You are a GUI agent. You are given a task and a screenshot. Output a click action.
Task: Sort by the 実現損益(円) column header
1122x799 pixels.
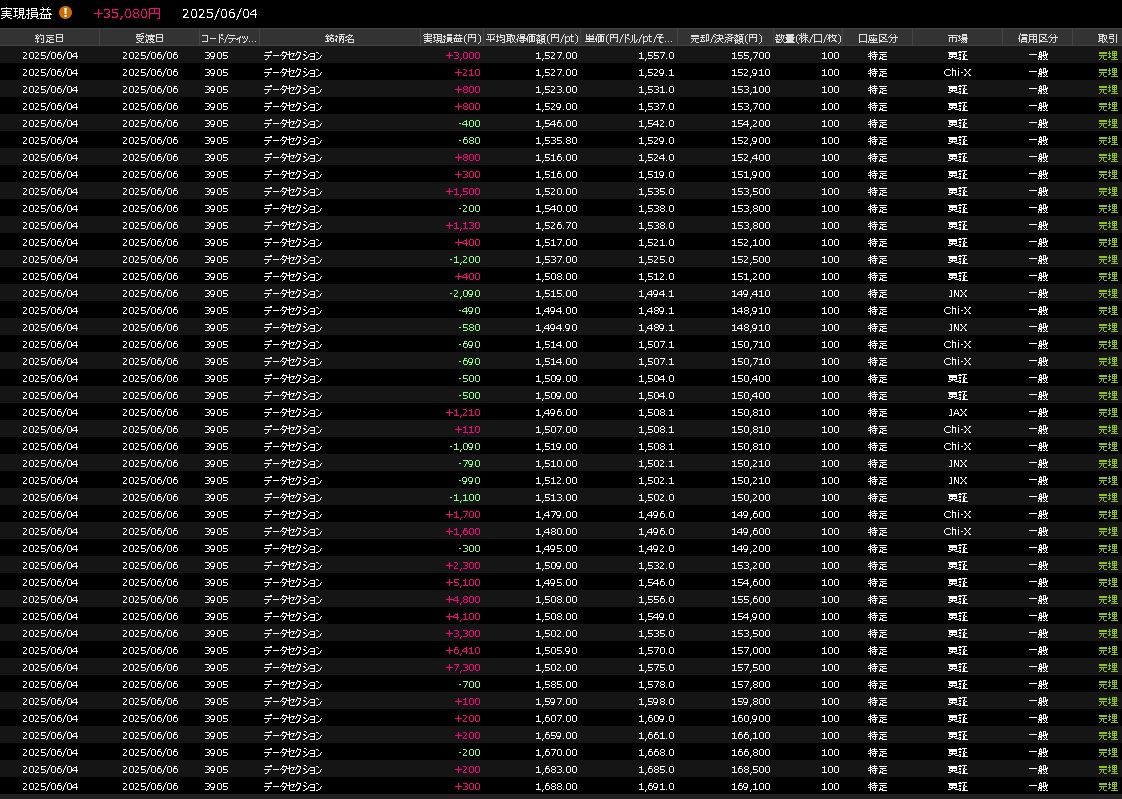tap(452, 38)
